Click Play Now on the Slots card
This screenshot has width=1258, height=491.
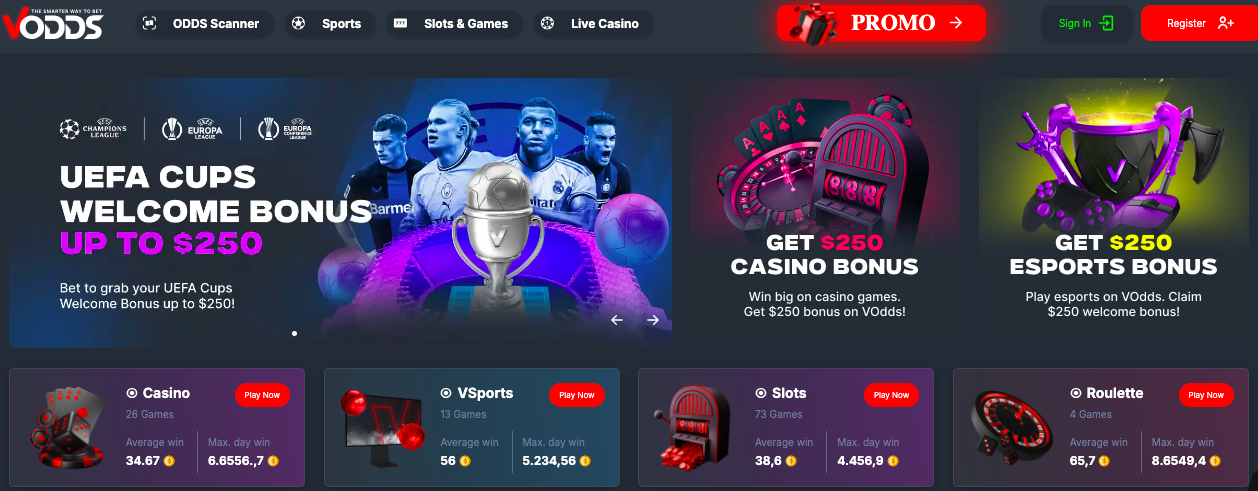[891, 395]
